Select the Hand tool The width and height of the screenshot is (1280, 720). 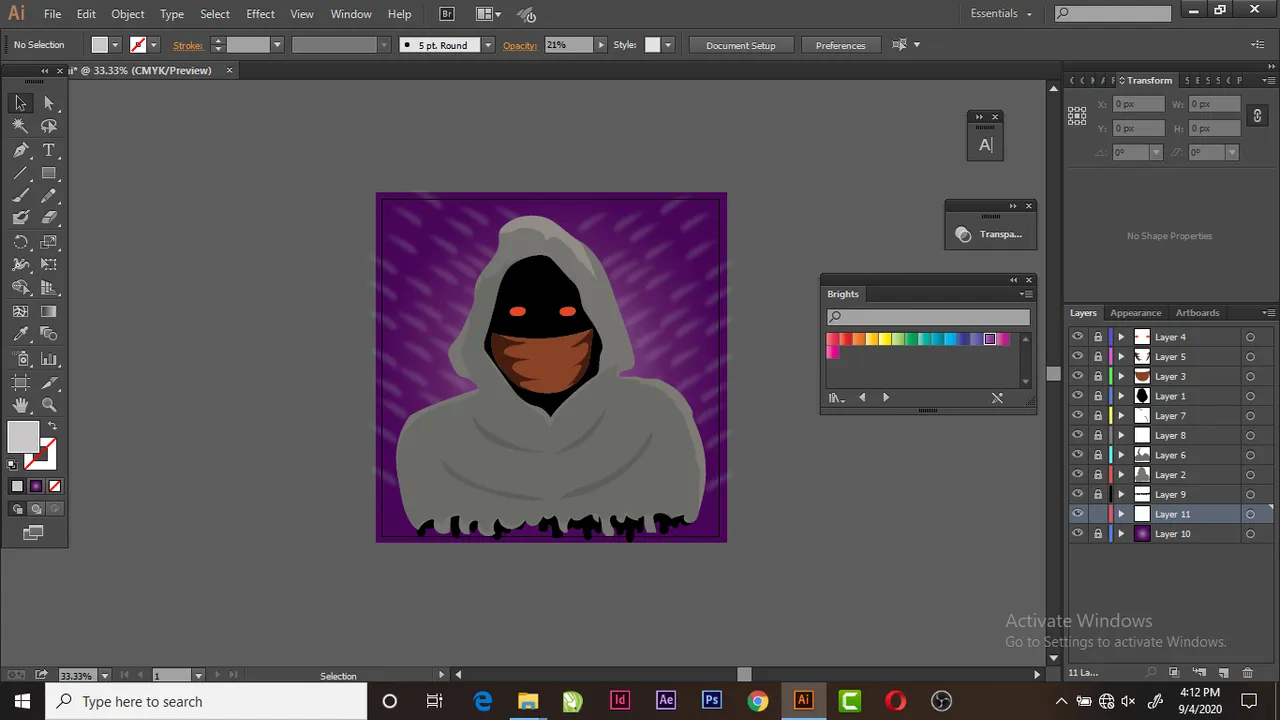[x=21, y=405]
